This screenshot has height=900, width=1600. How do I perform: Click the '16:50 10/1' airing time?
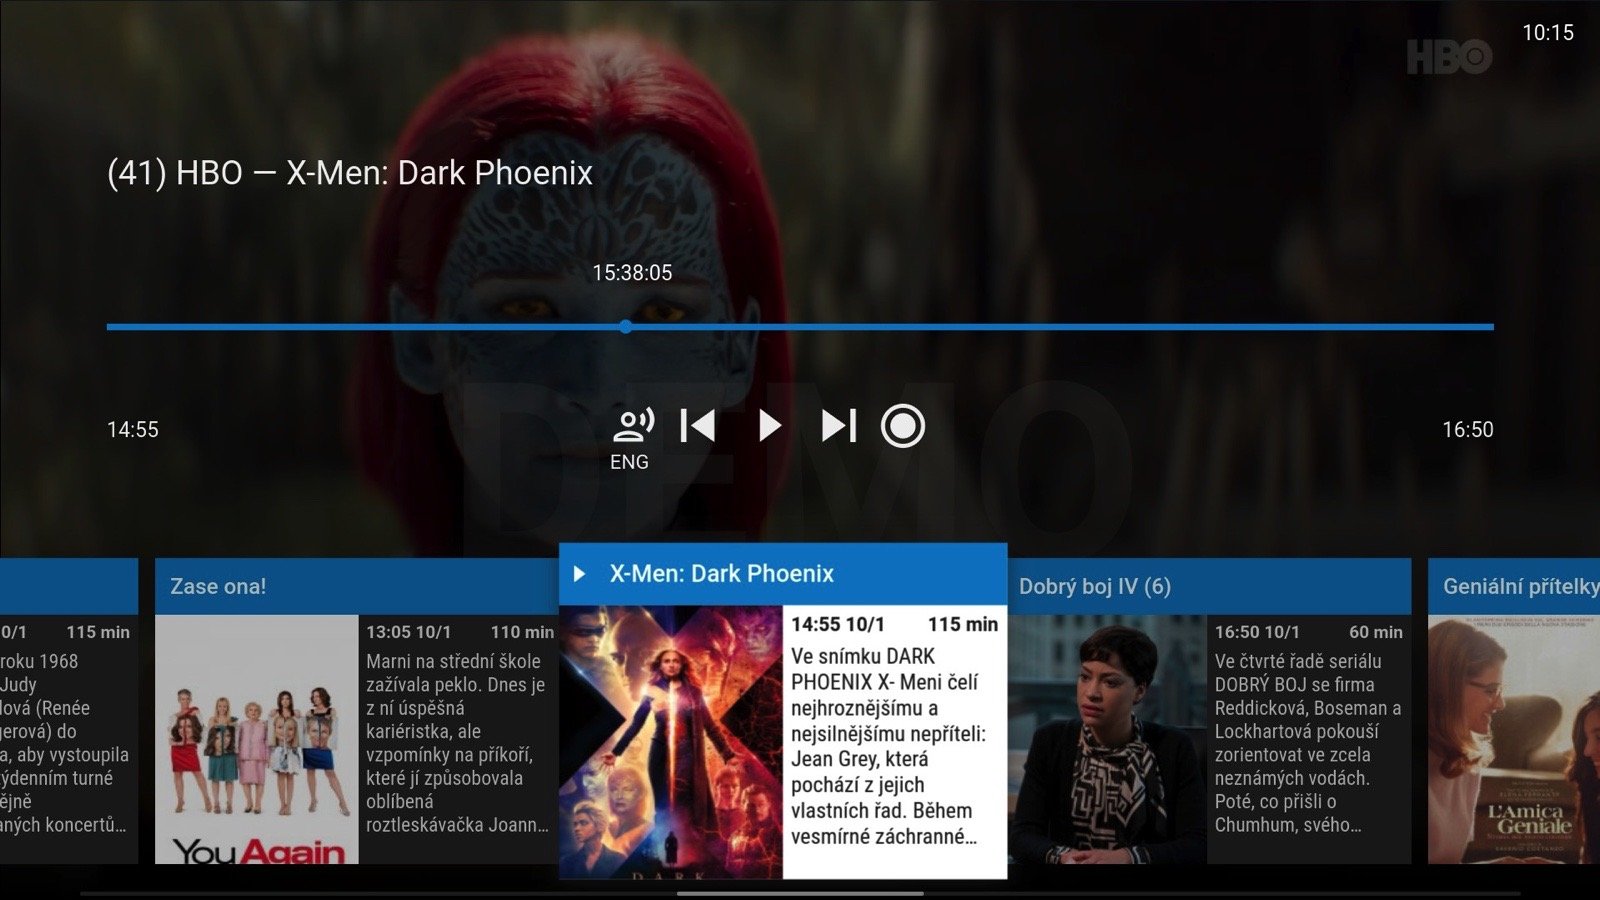coord(1257,632)
